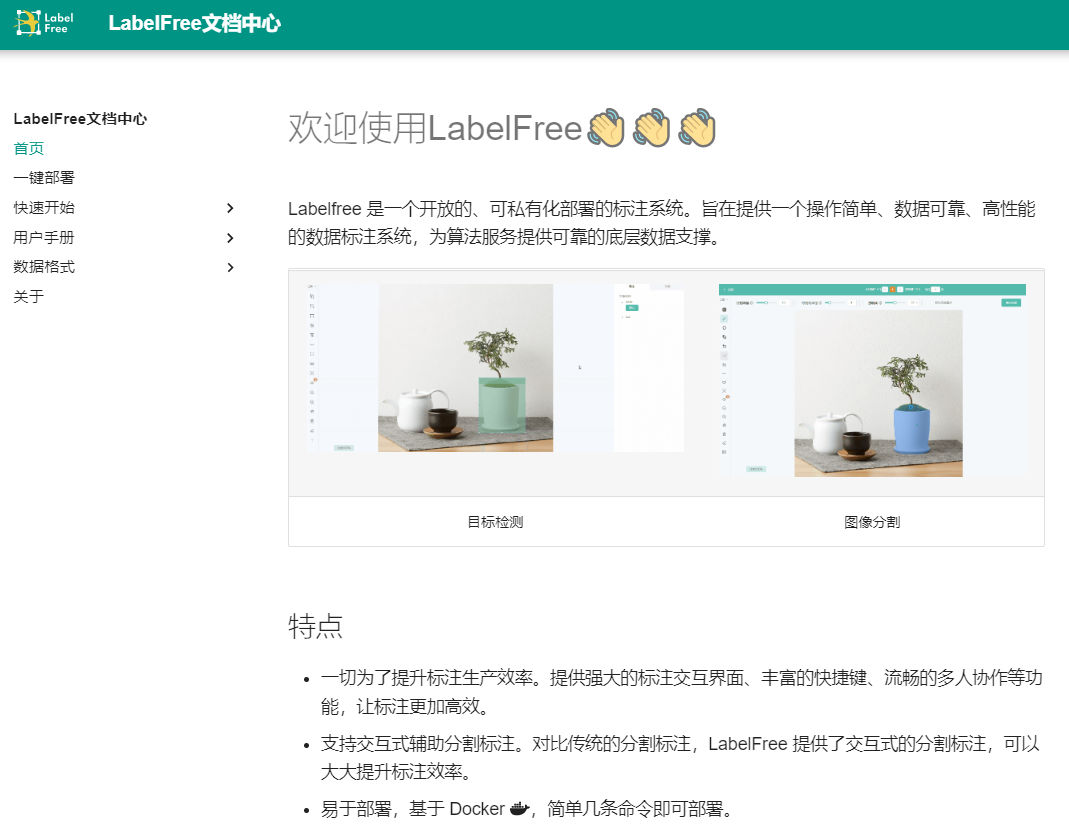Click the bullet starting 易于部署
The image size is (1069, 824).
pyautogui.click(x=527, y=809)
